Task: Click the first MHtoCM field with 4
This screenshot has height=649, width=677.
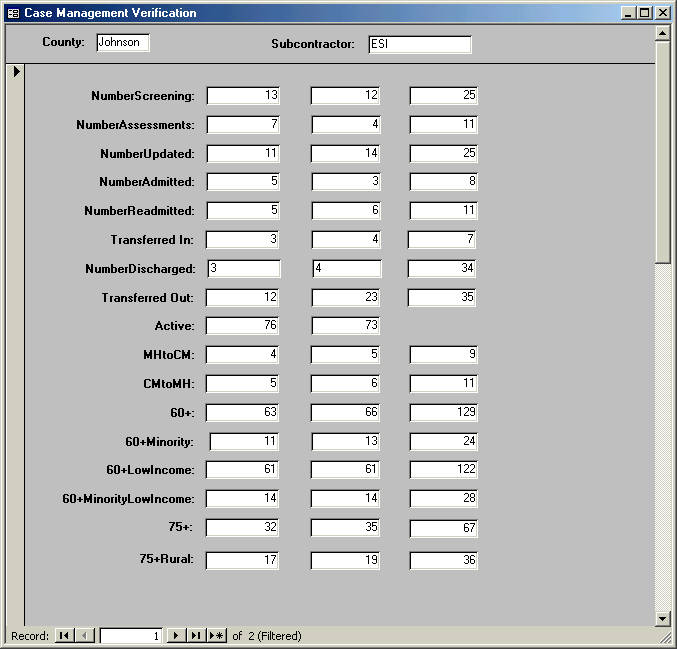Action: coord(243,355)
